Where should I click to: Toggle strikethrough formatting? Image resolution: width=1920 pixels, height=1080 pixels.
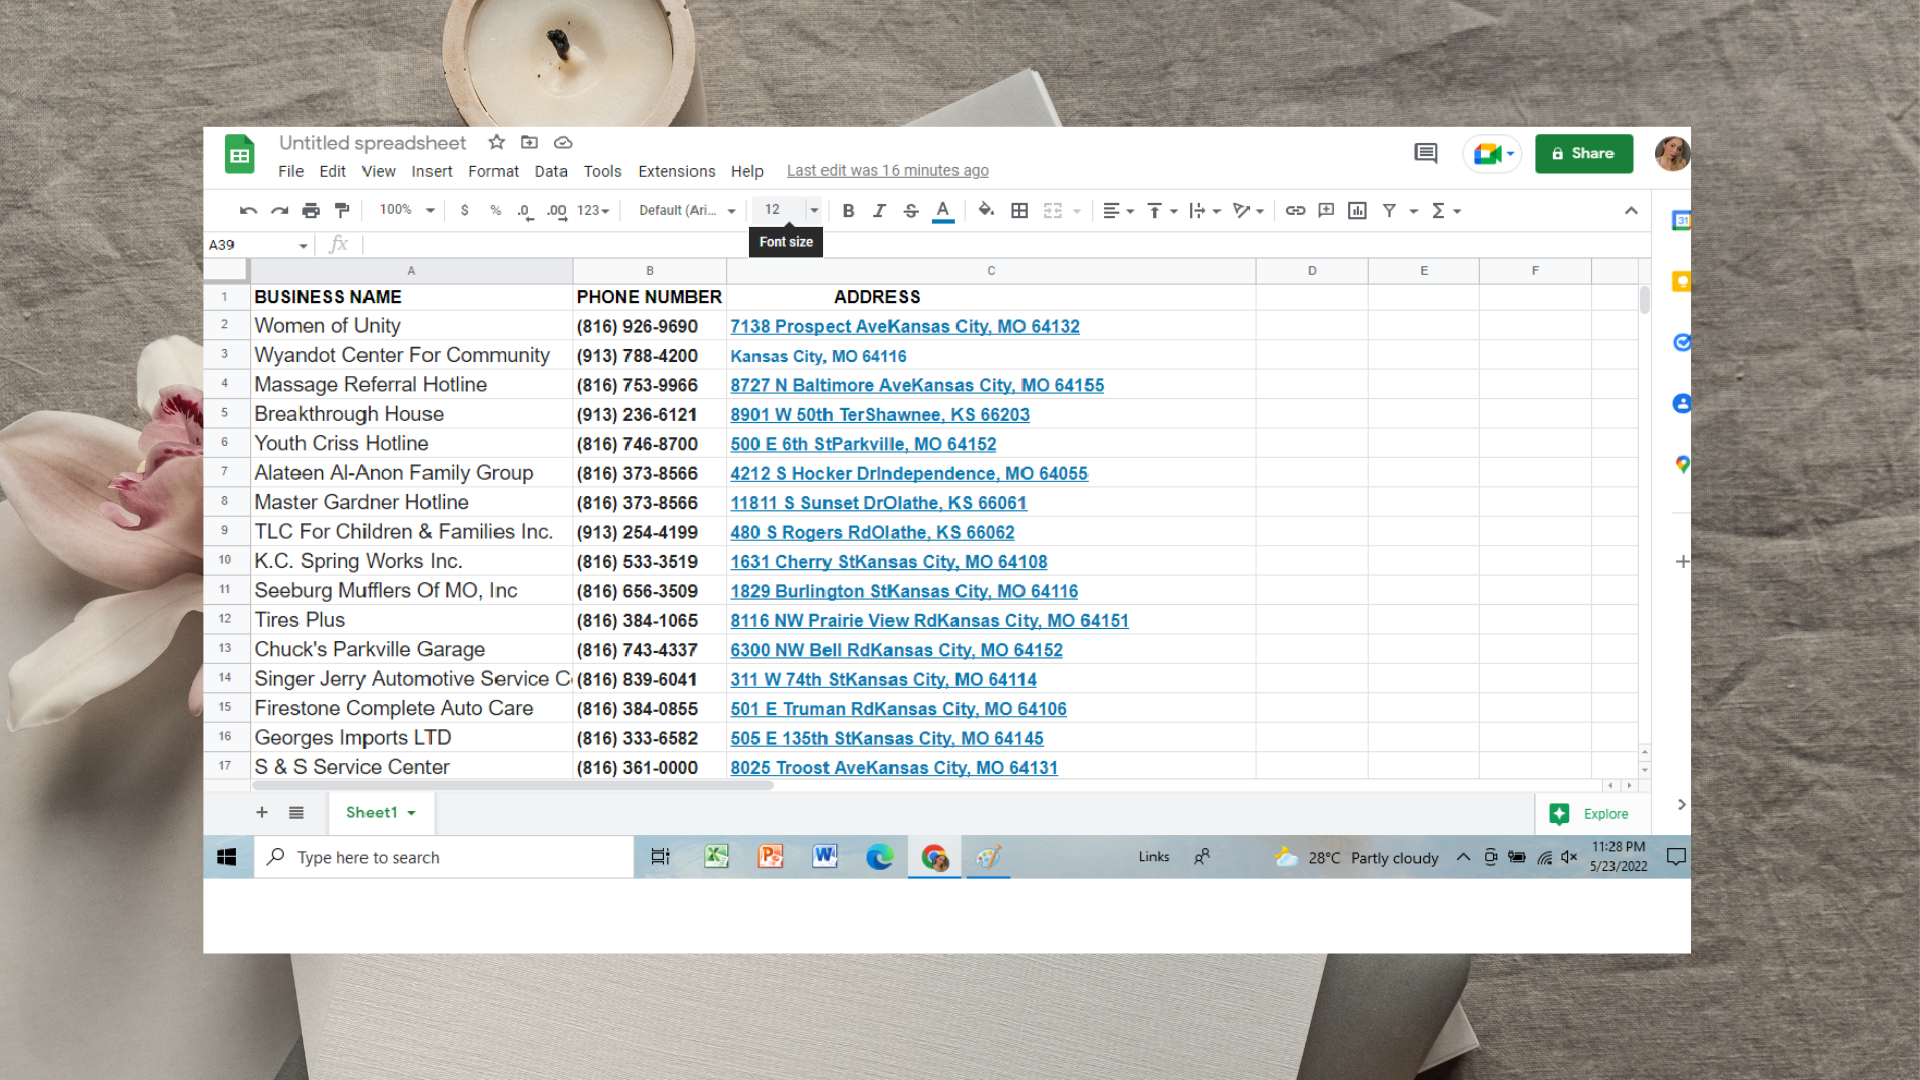[x=910, y=211]
